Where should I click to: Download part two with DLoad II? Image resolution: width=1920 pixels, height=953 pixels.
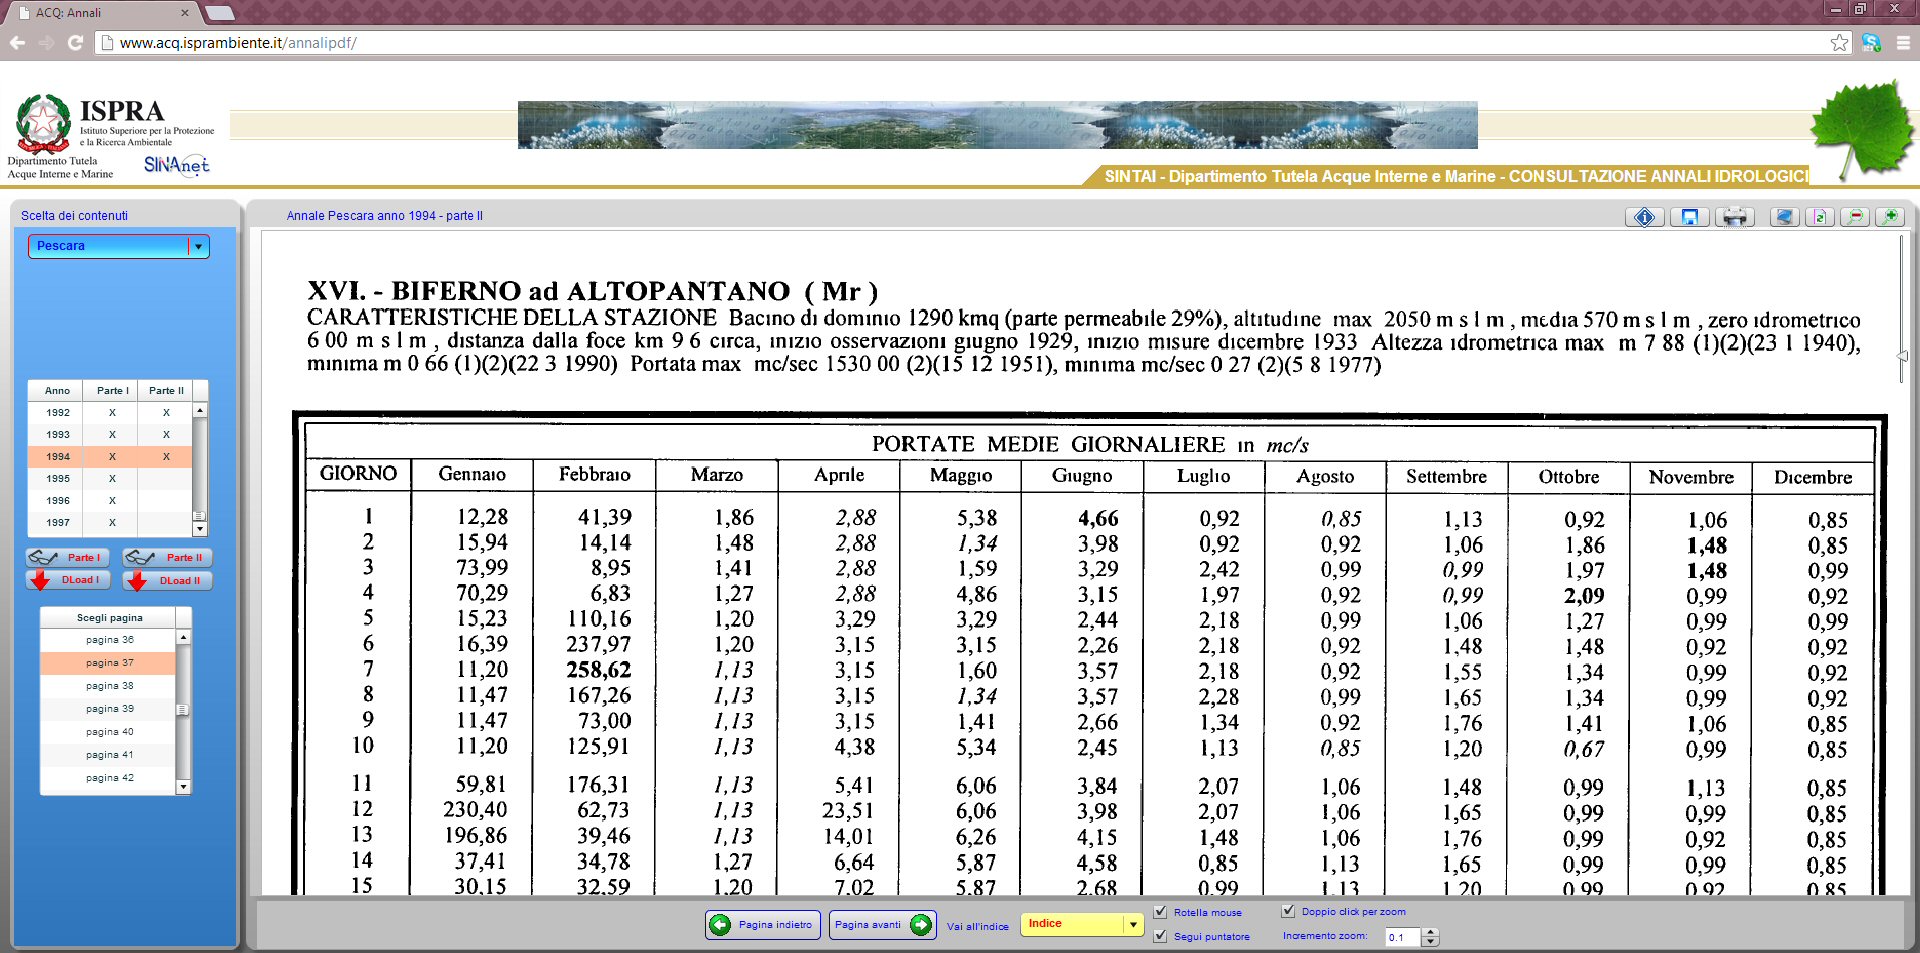(x=167, y=581)
